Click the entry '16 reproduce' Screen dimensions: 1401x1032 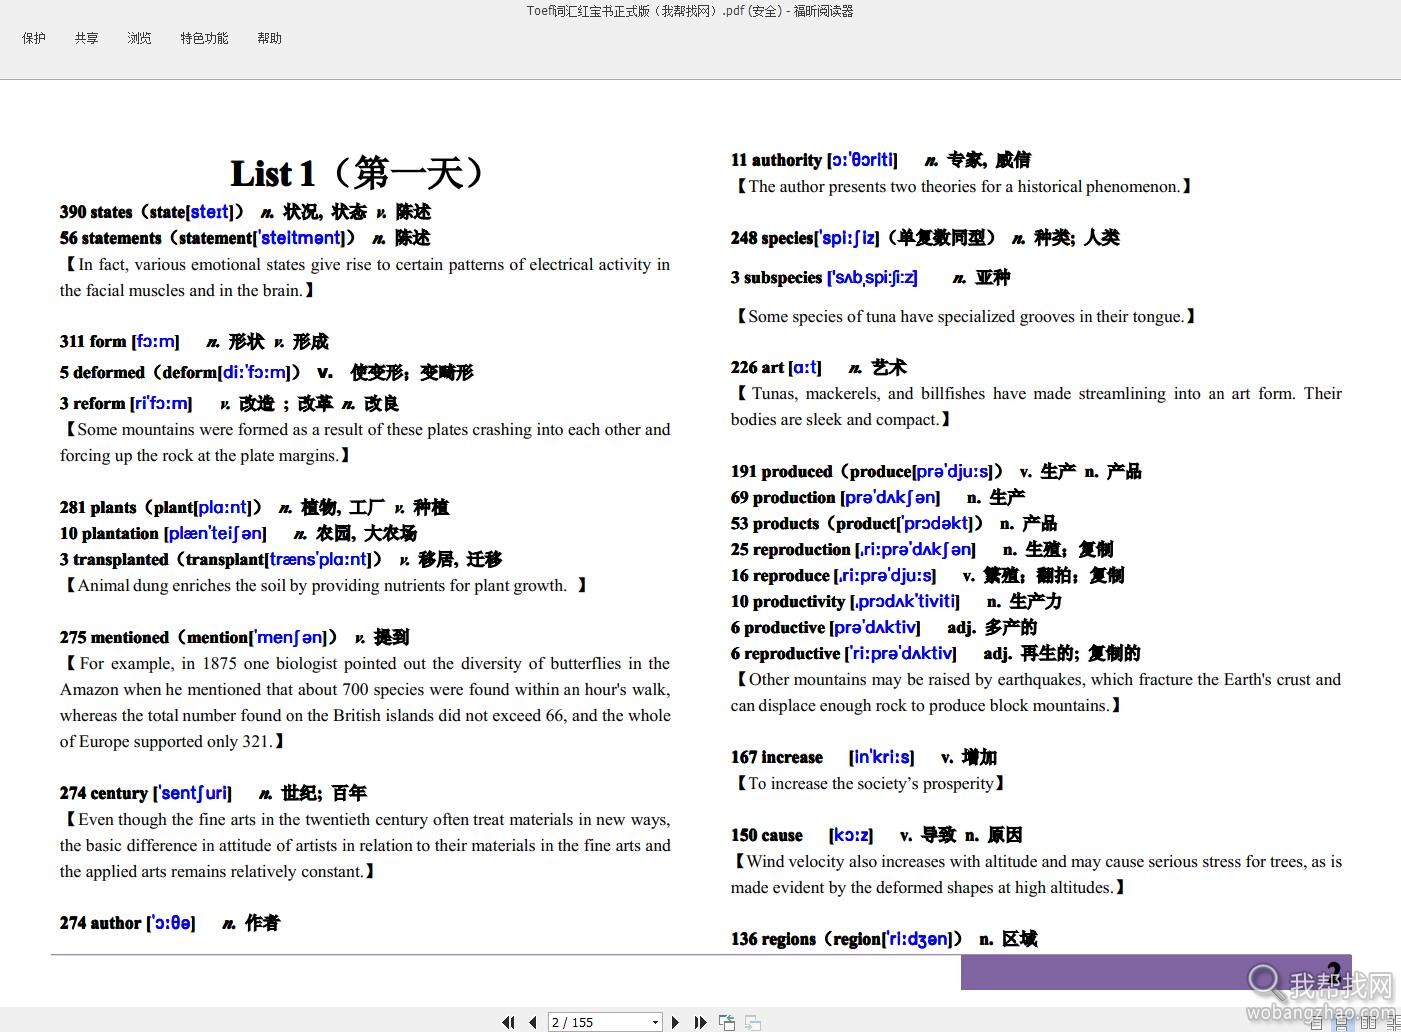click(927, 576)
